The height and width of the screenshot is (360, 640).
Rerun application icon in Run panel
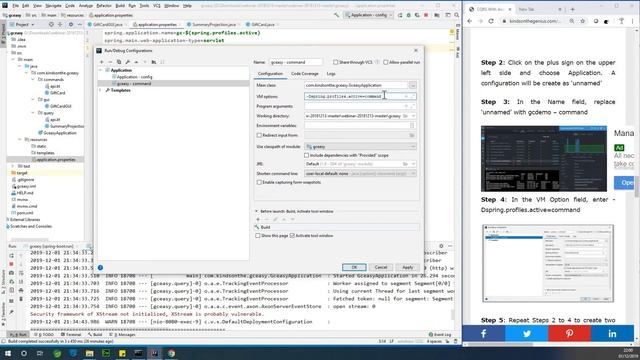point(11,256)
